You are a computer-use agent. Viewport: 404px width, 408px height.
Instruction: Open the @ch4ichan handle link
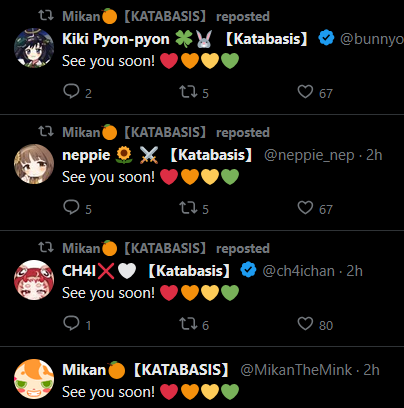298,271
